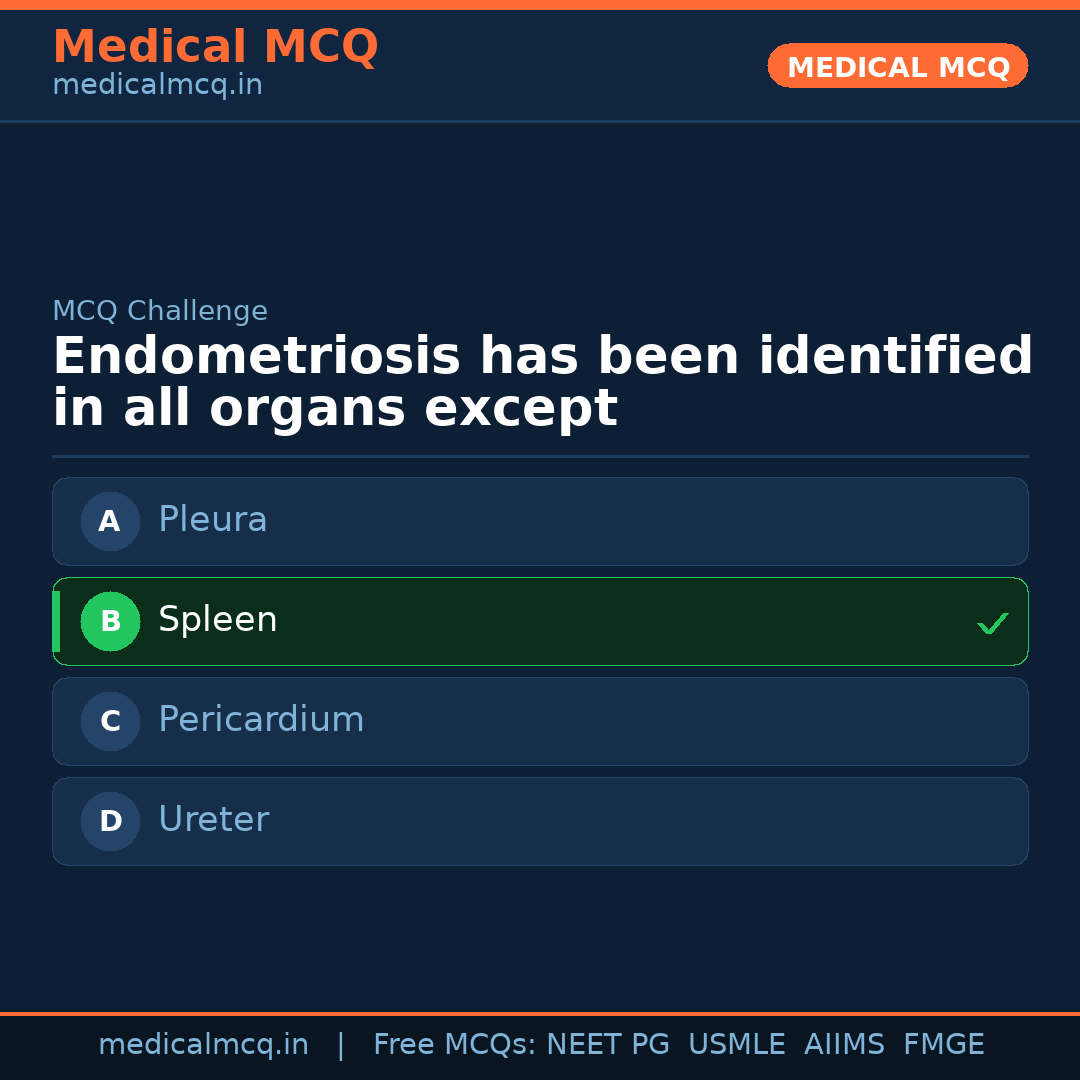Screen dimensions: 1080x1080
Task: Click the letter A option circle
Action: [x=110, y=521]
